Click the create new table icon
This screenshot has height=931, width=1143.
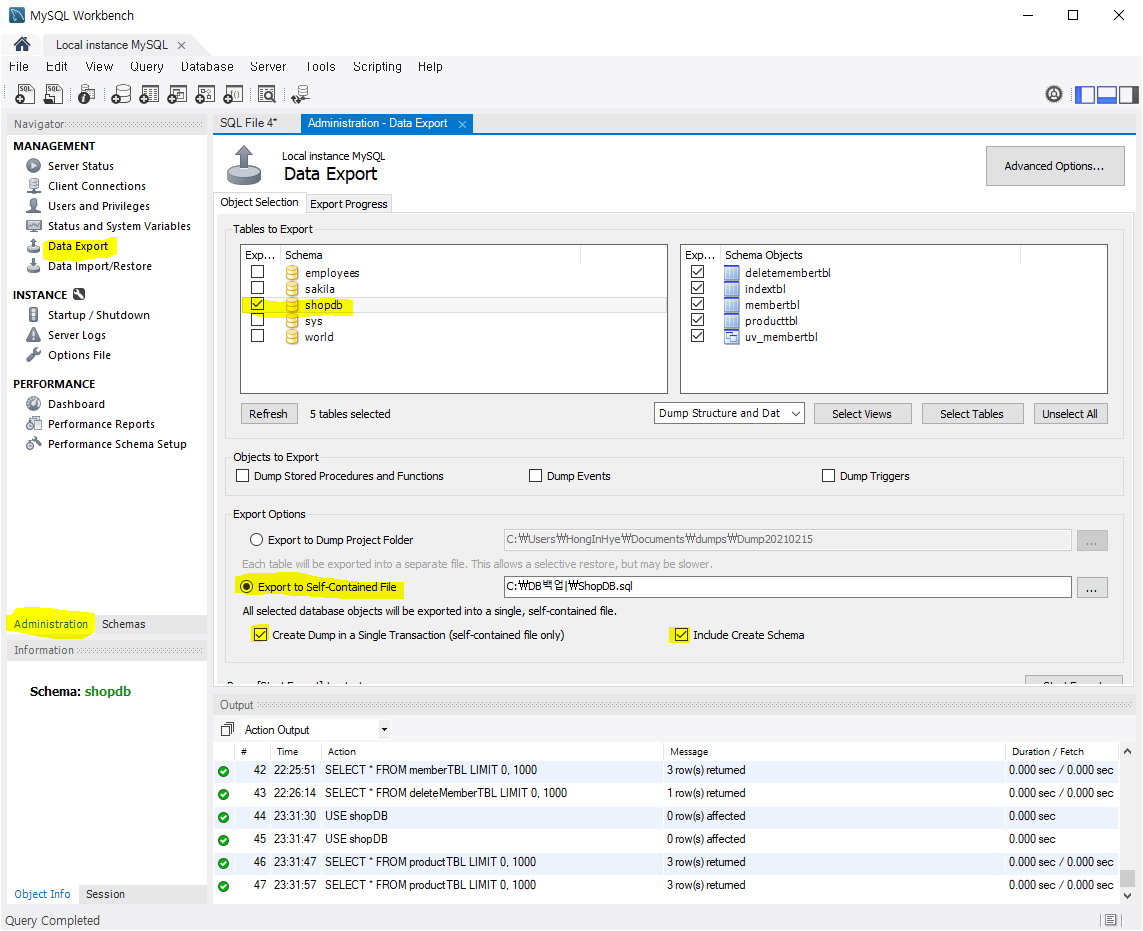(x=149, y=94)
